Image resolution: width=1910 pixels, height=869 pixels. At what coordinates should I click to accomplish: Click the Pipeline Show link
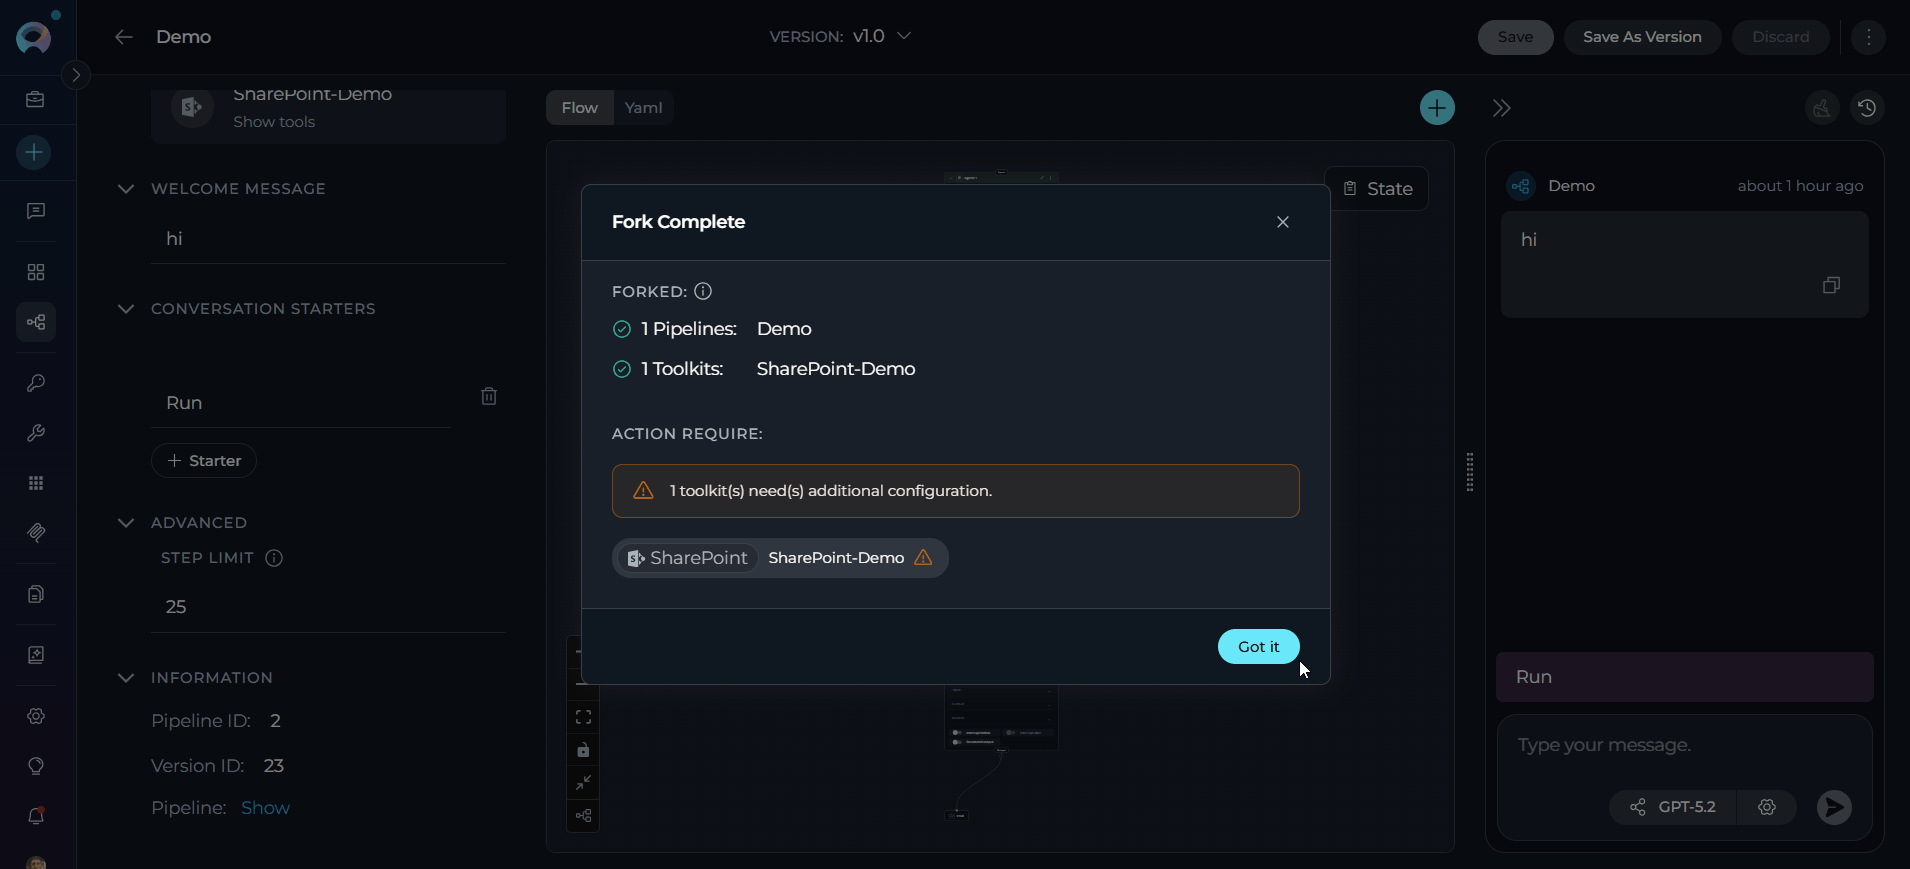click(x=265, y=808)
